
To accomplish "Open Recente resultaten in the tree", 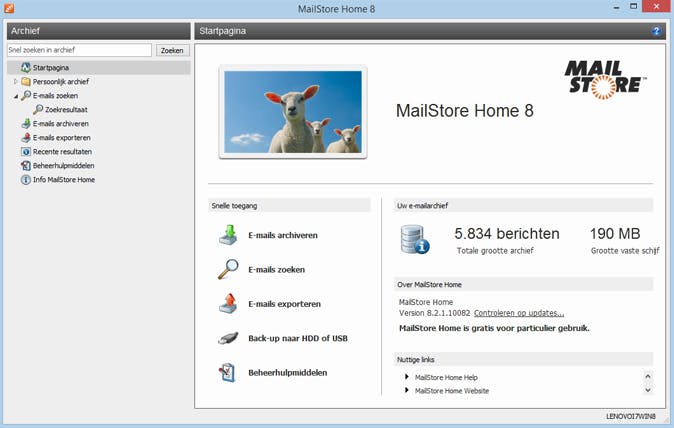I will [x=62, y=152].
